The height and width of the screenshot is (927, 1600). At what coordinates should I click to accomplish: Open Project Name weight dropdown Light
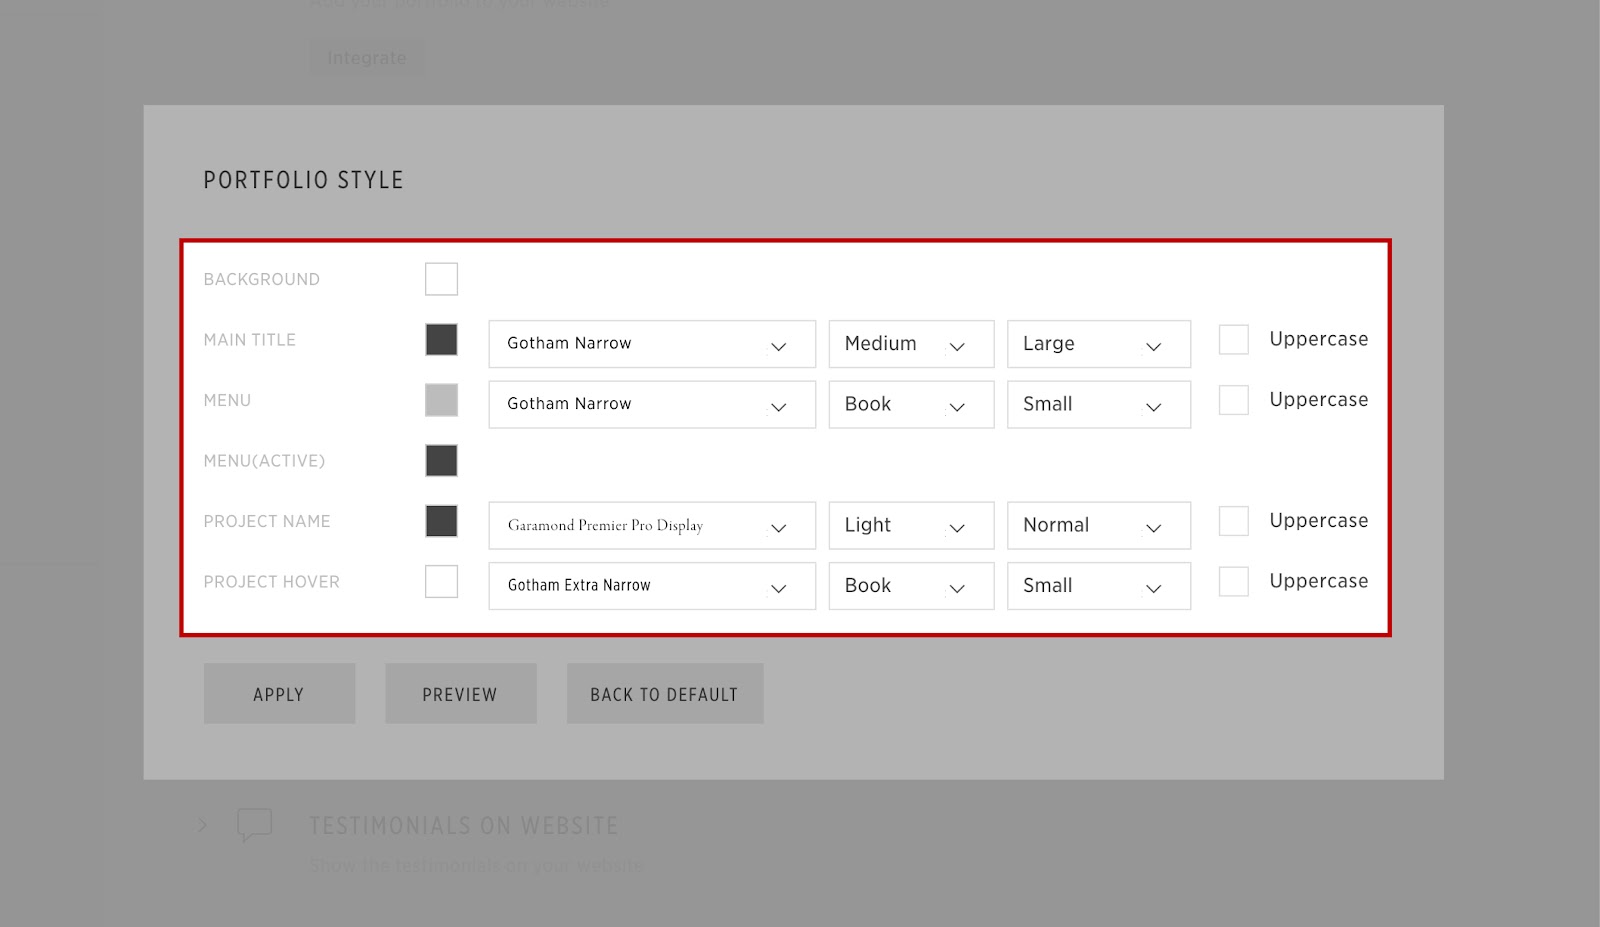click(x=911, y=526)
